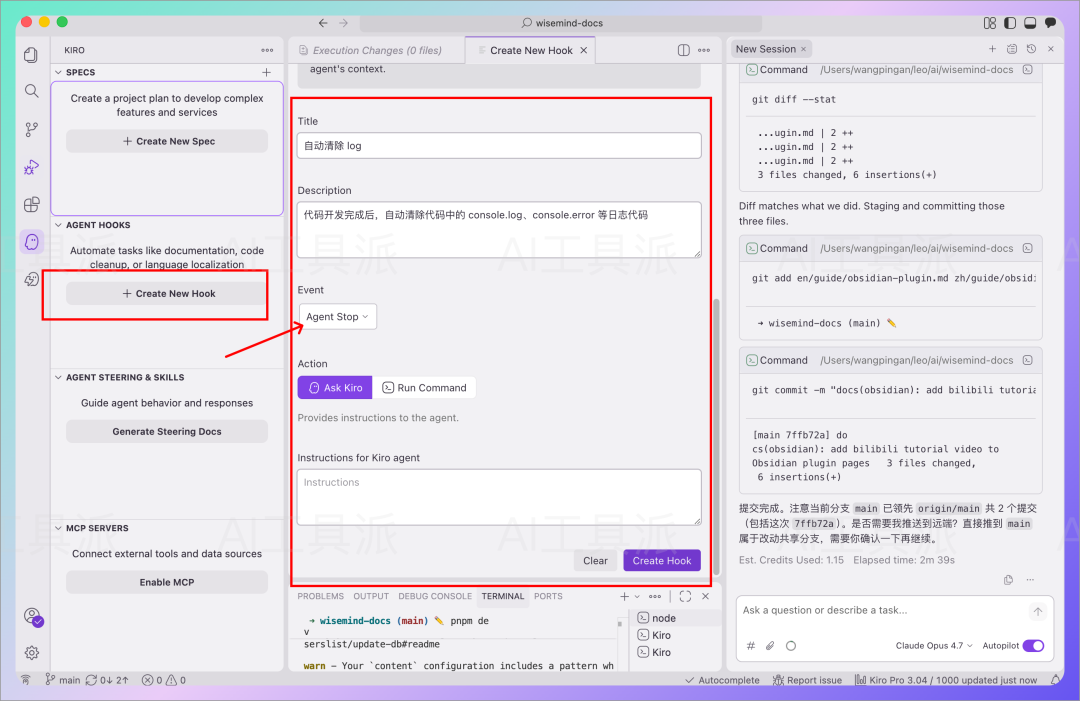Switch to the OUTPUT panel tab
The image size is (1080, 701).
(x=371, y=596)
